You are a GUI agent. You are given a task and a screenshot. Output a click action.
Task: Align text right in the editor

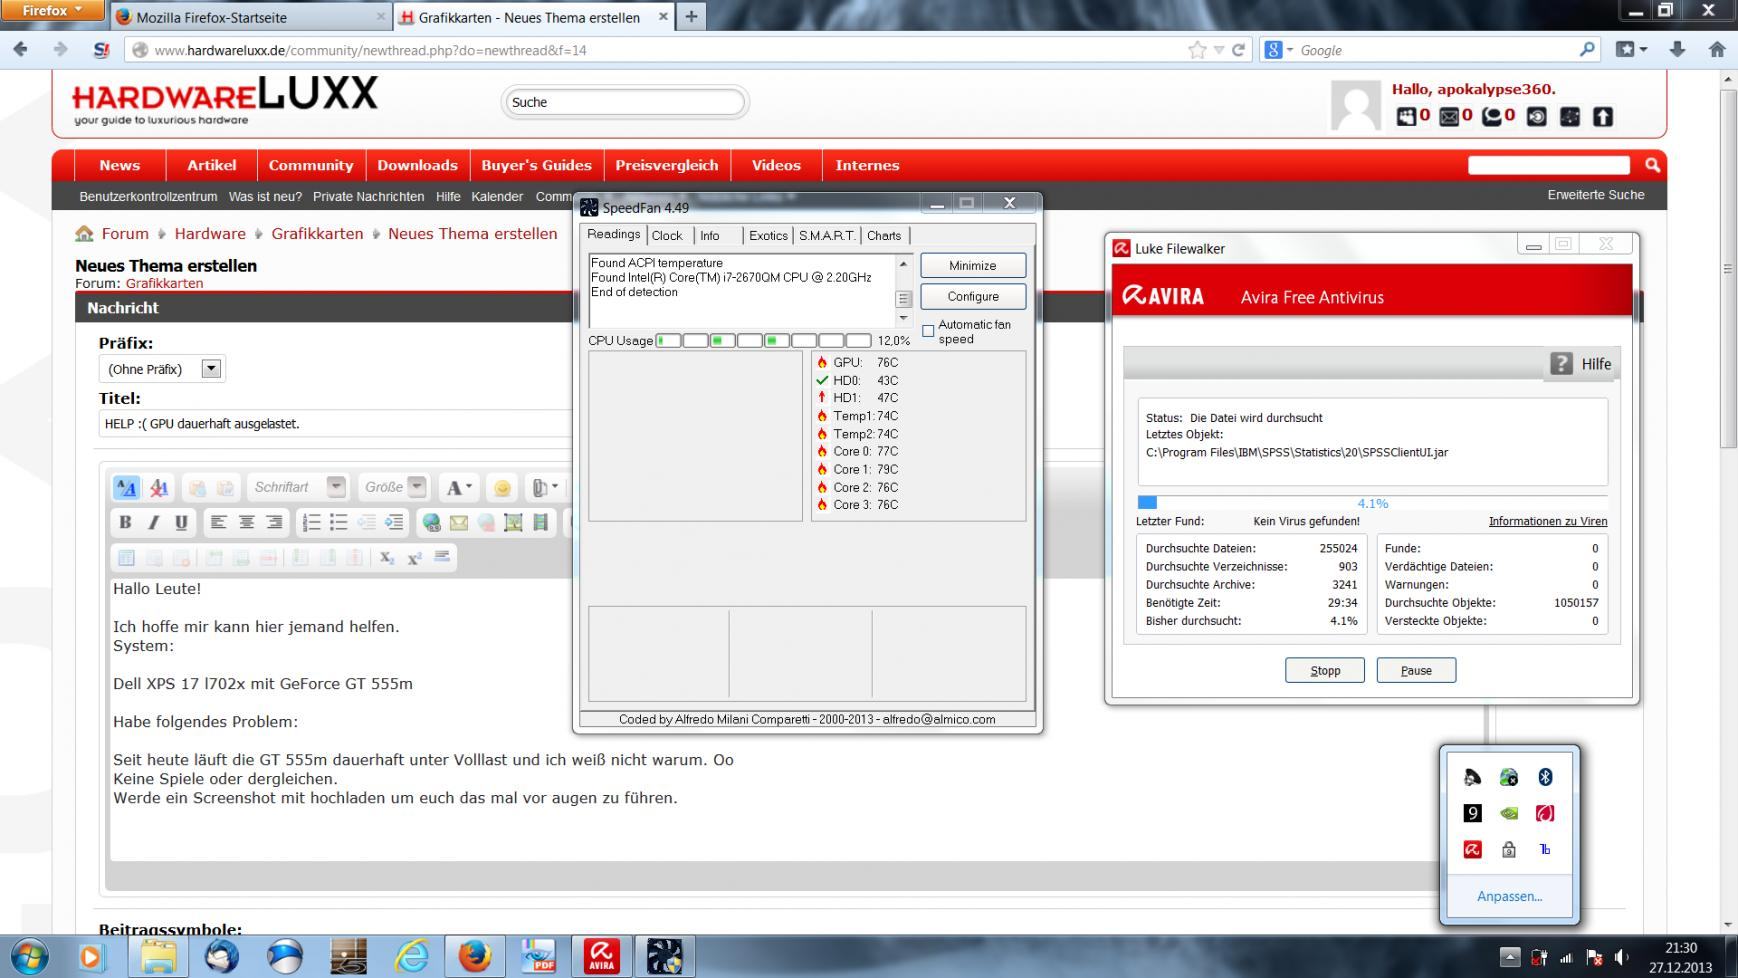point(274,522)
